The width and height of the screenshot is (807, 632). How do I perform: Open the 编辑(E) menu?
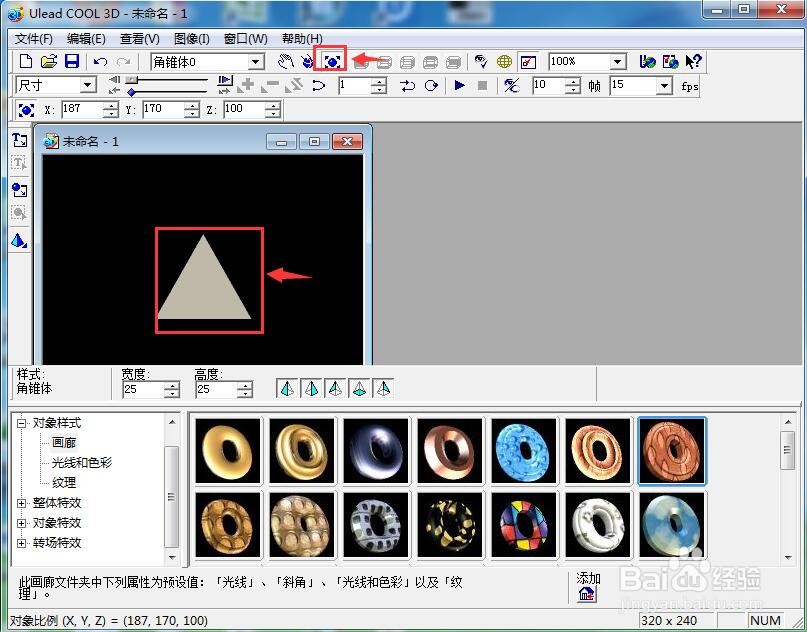(x=86, y=39)
